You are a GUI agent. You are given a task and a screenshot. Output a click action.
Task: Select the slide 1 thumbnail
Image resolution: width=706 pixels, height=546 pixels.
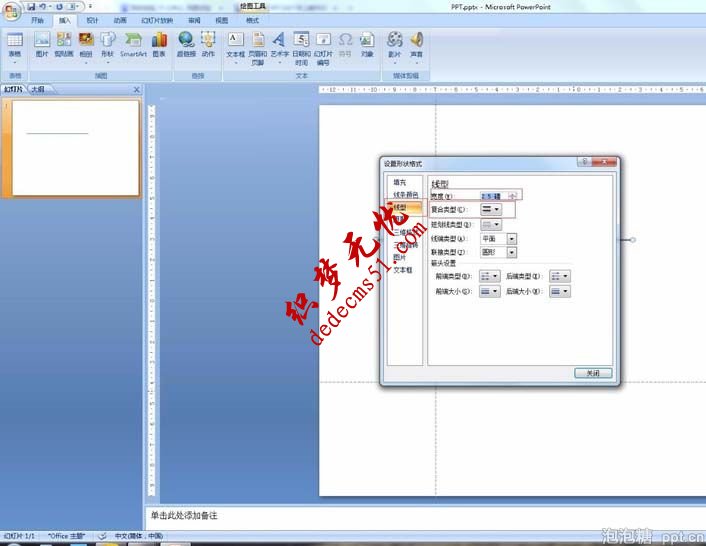tap(76, 147)
